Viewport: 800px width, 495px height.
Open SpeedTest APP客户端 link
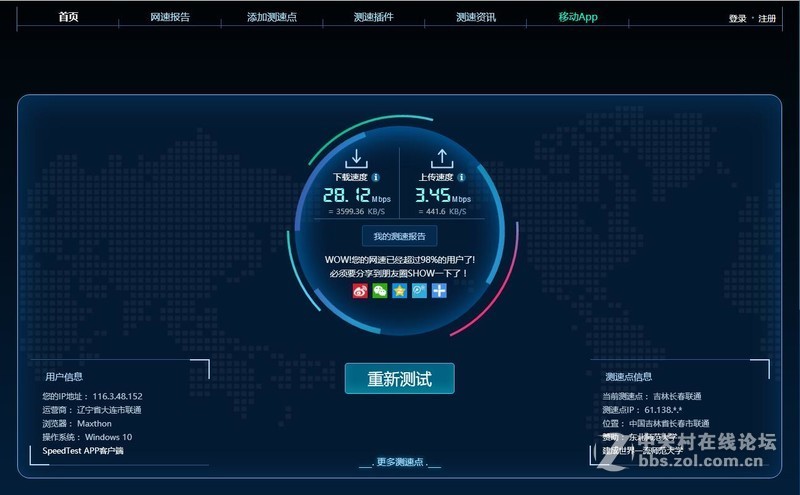click(83, 451)
